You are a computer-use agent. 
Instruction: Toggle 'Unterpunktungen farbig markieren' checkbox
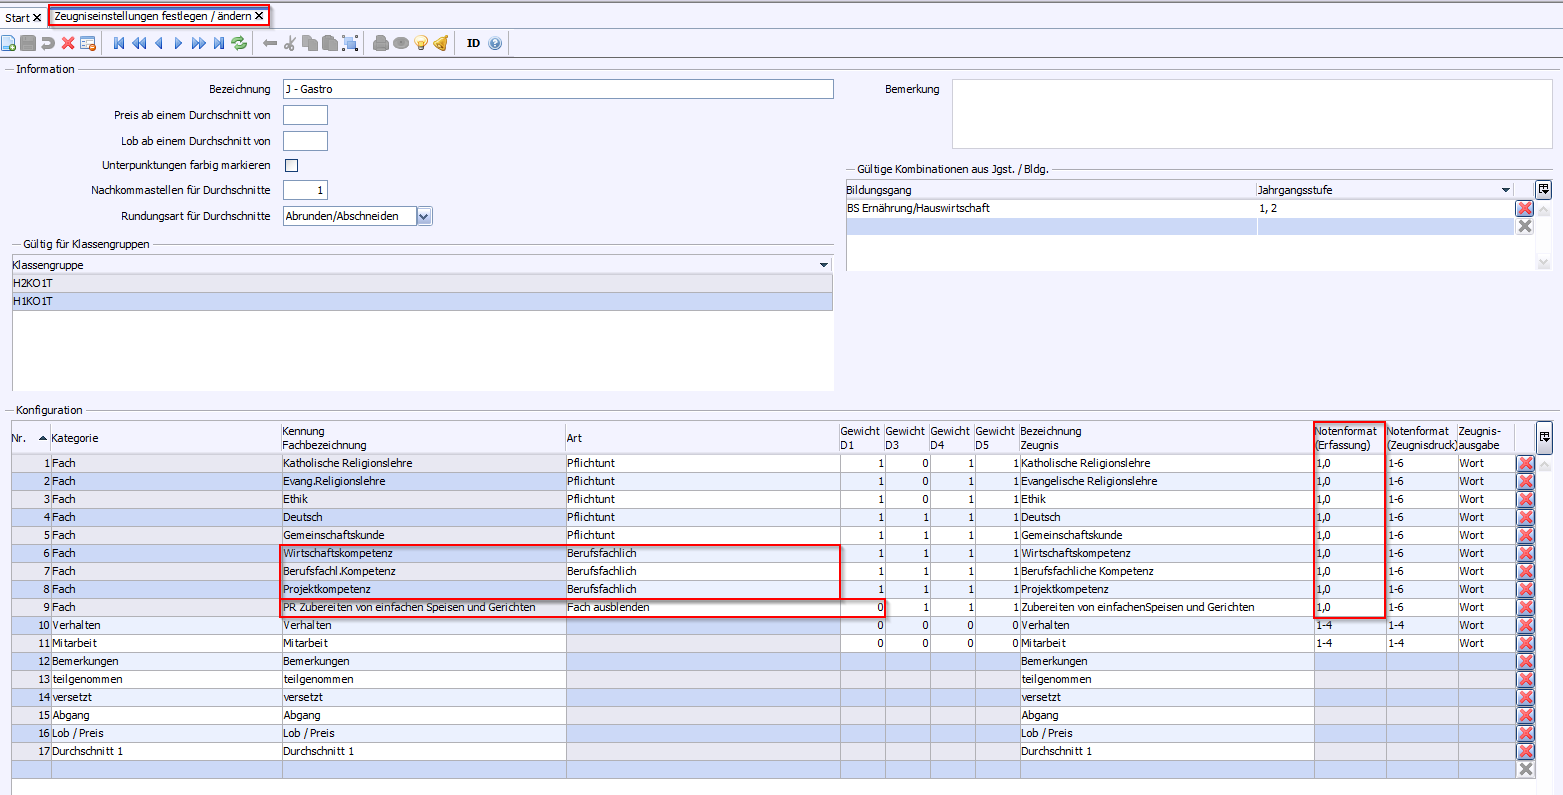292,166
